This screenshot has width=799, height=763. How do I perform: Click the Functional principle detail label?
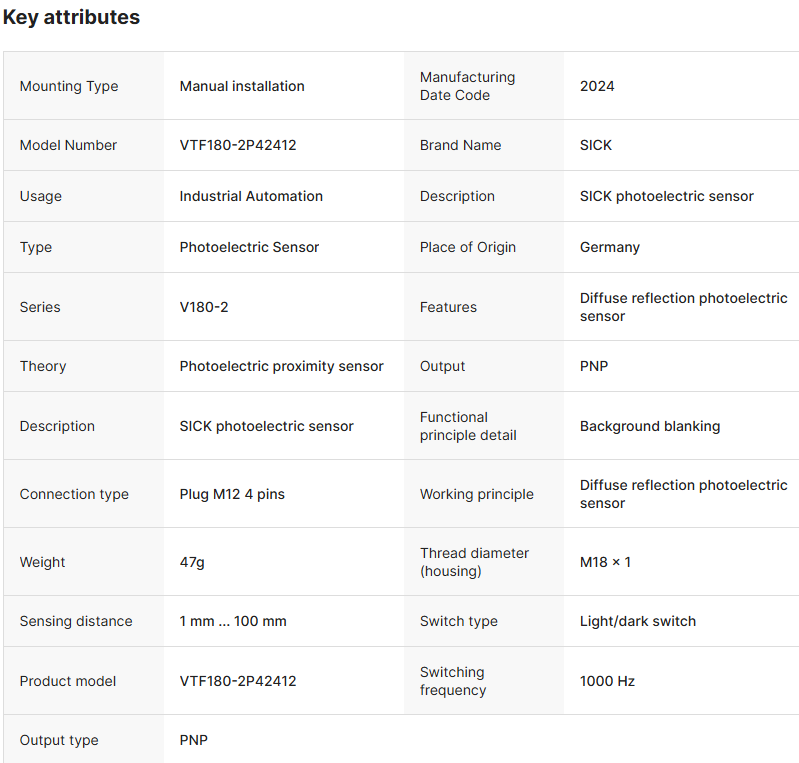click(x=468, y=426)
